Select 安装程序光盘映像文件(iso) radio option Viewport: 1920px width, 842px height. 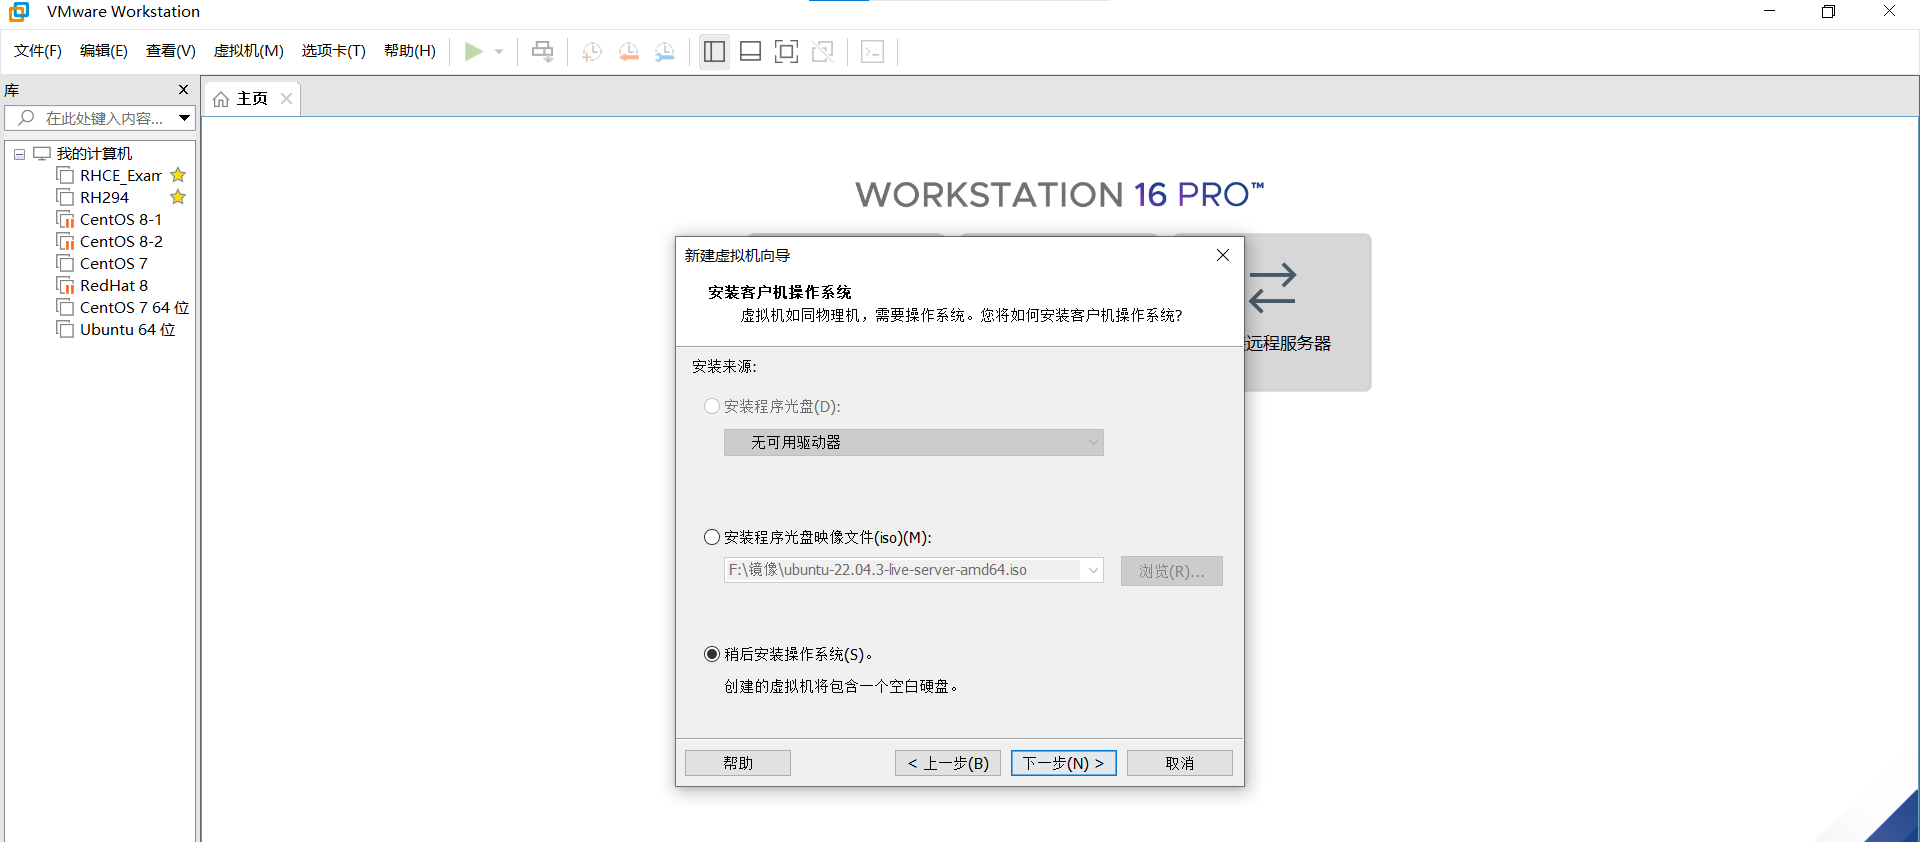712,537
